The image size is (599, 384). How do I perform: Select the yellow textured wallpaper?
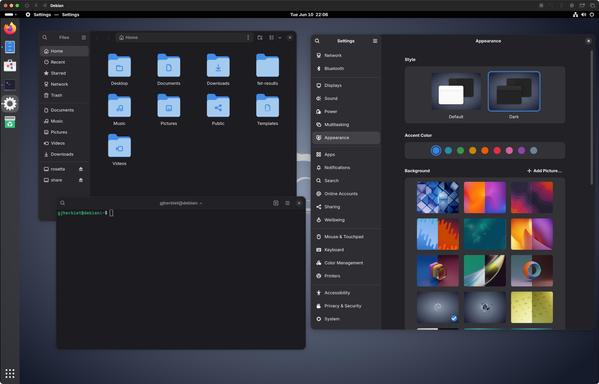532,307
